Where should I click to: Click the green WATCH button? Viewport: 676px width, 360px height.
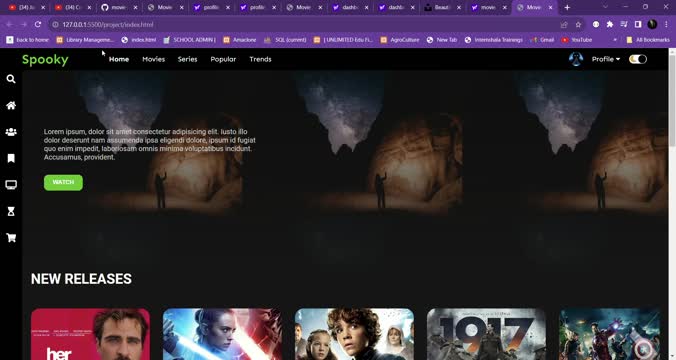[63, 182]
